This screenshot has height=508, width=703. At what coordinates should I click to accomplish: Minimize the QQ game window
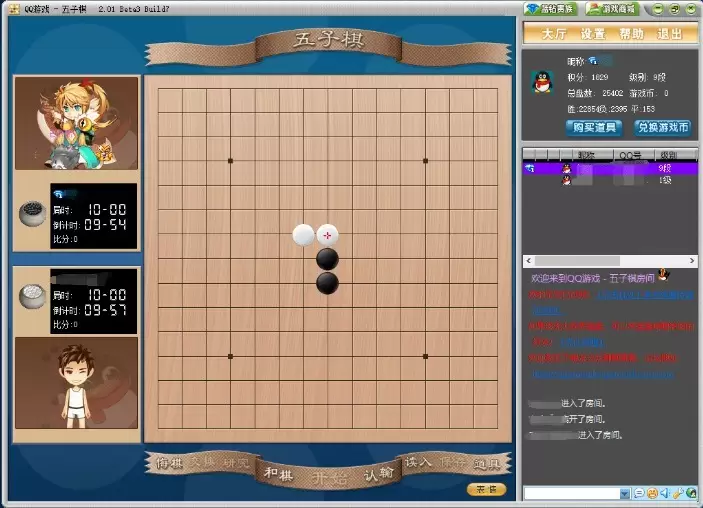coord(658,9)
